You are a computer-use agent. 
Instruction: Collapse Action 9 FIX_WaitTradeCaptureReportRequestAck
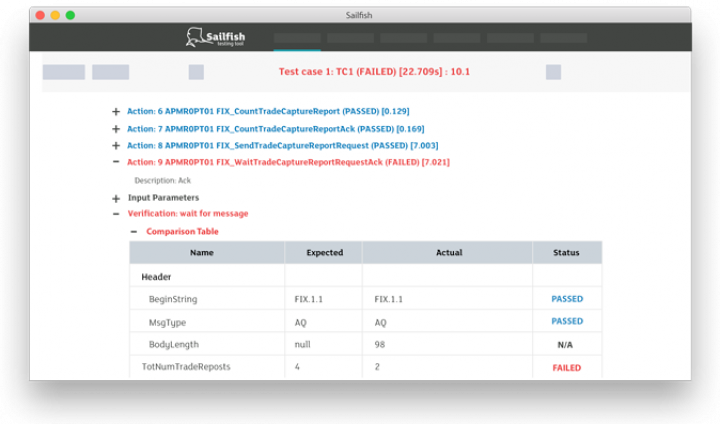116,162
